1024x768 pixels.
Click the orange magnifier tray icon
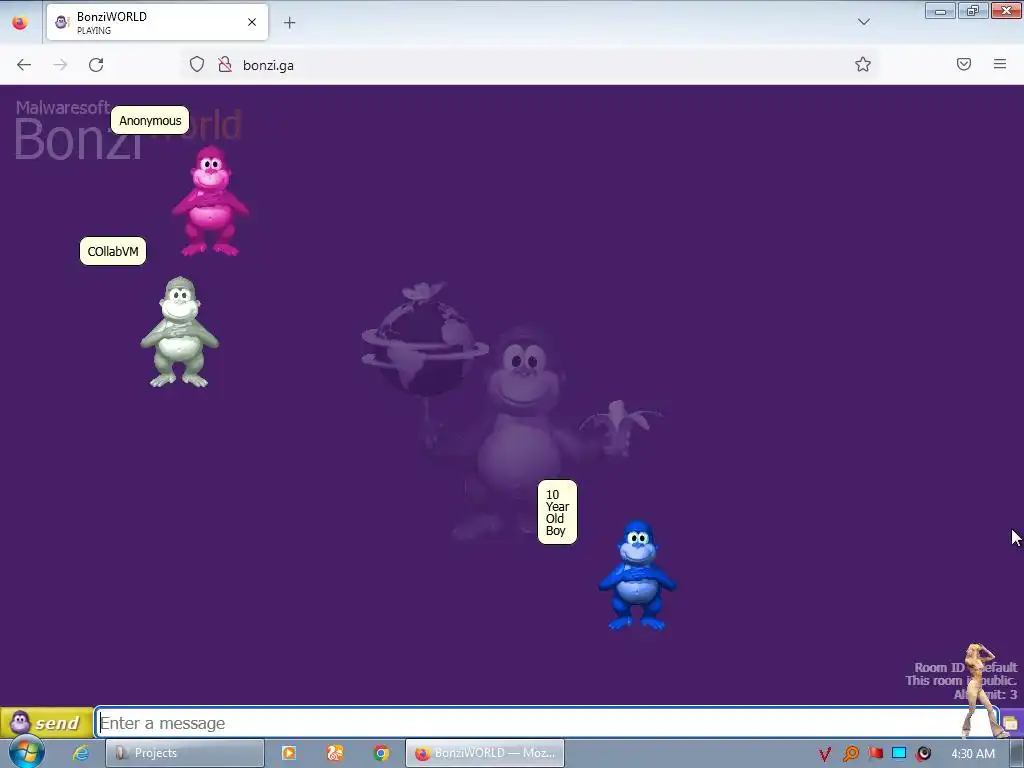tap(850, 754)
